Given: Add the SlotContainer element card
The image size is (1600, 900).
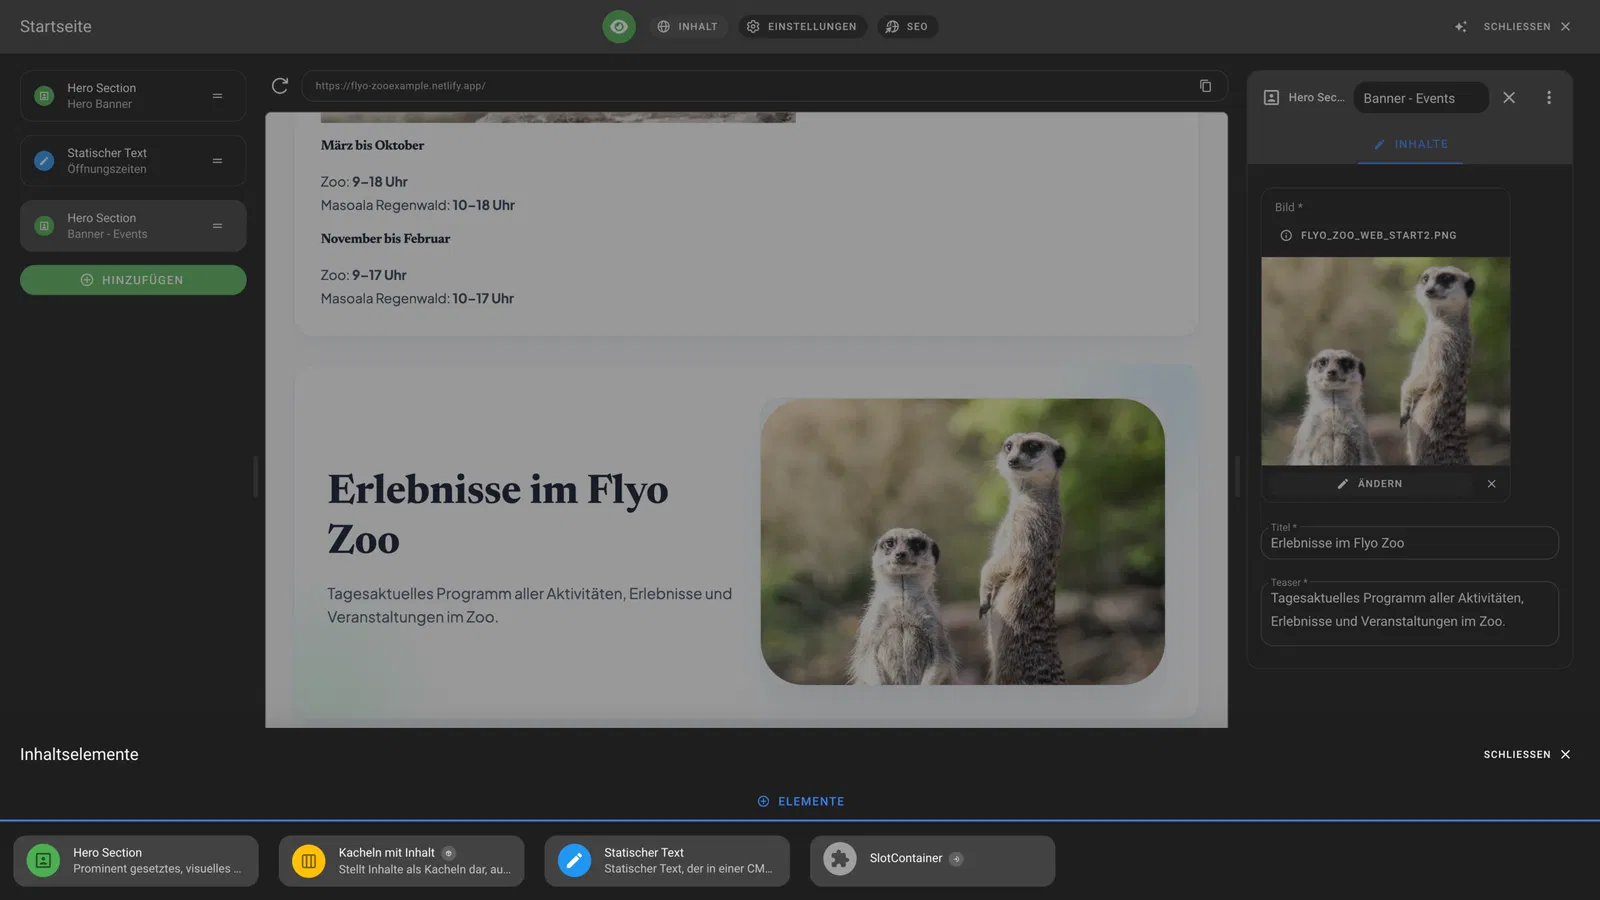Looking at the screenshot, I should coord(932,861).
